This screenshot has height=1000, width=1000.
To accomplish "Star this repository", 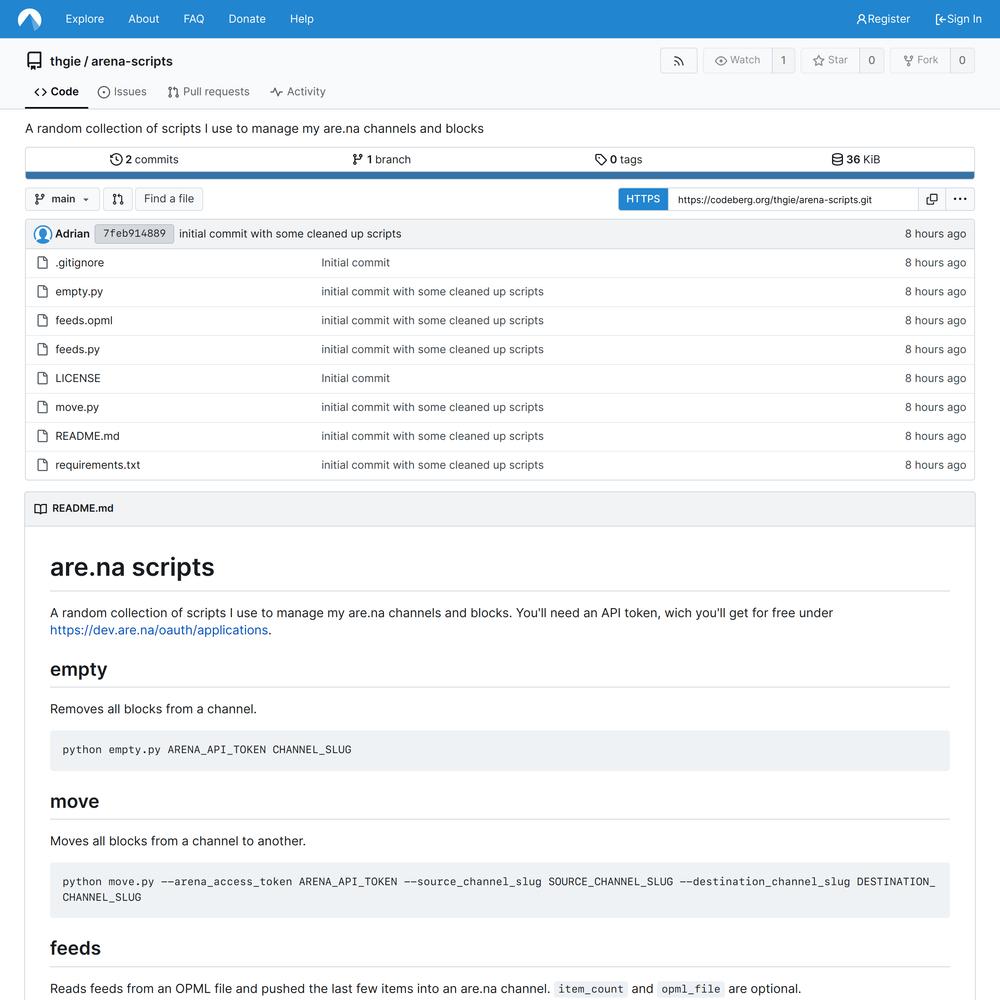I will pos(830,61).
